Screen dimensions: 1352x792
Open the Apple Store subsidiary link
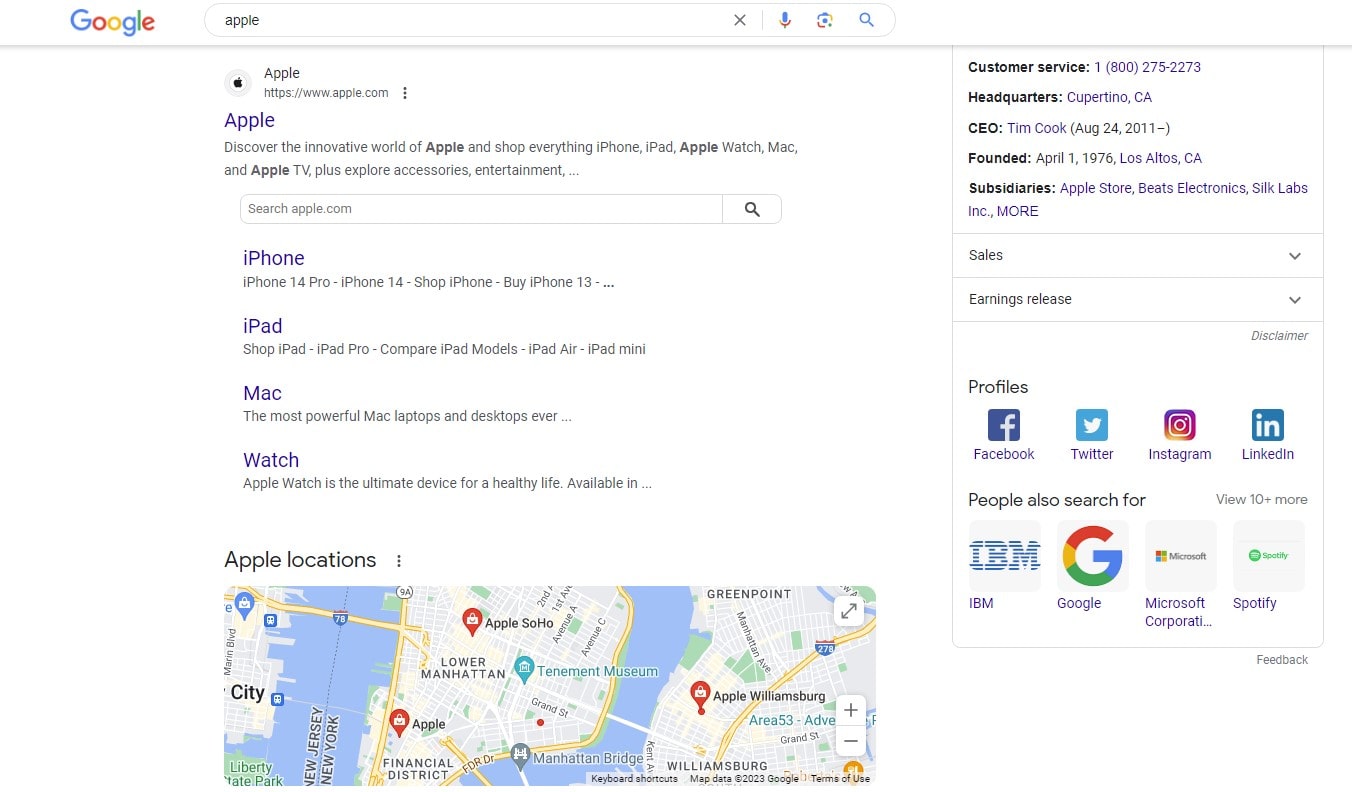click(x=1096, y=188)
